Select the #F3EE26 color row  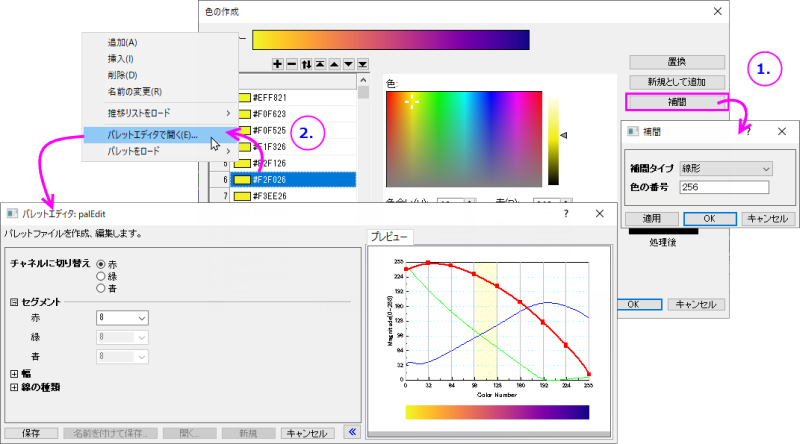293,196
